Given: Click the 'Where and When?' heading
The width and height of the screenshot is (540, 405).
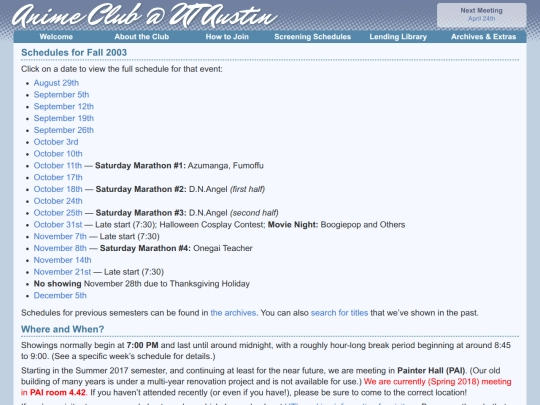Looking at the screenshot, I should coord(62,329).
